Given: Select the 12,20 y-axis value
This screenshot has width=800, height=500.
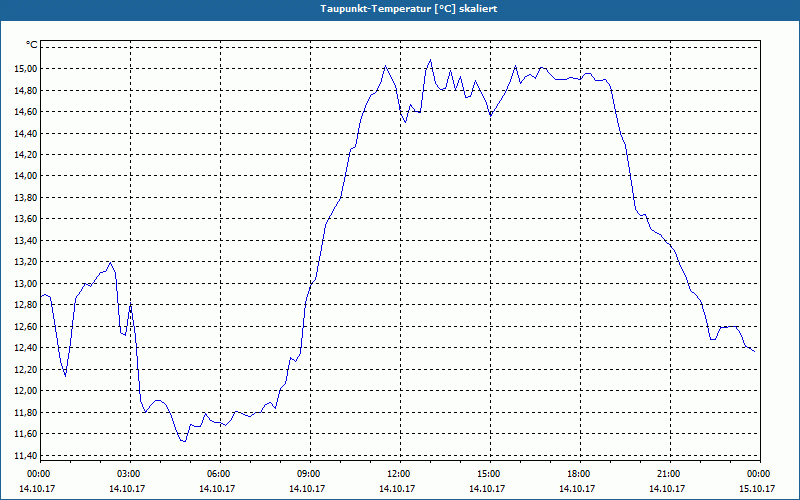Looking at the screenshot, I should tap(26, 369).
